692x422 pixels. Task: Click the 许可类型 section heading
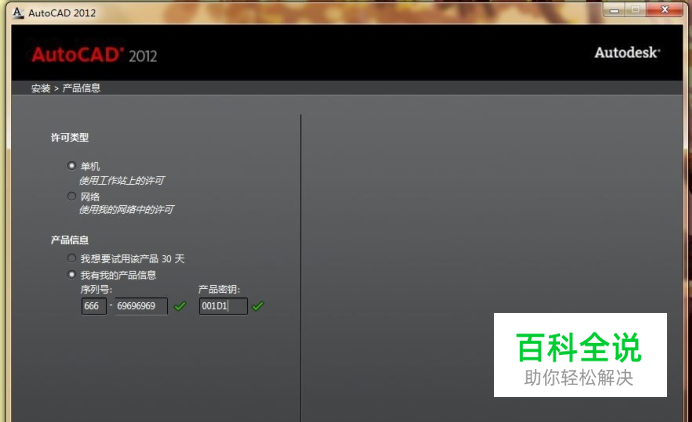pyautogui.click(x=70, y=138)
